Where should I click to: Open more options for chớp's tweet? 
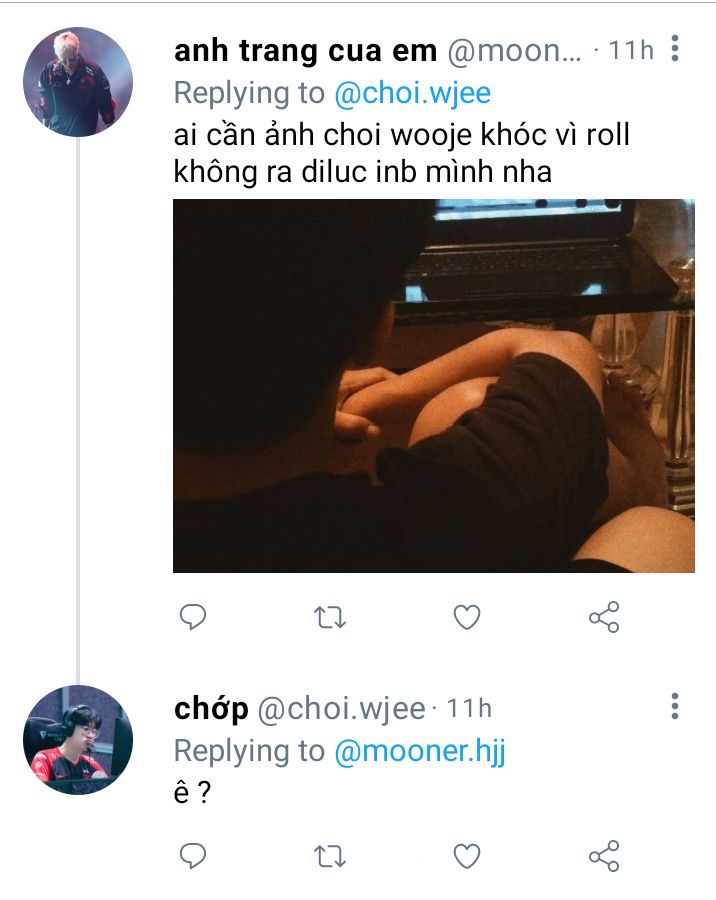[676, 707]
